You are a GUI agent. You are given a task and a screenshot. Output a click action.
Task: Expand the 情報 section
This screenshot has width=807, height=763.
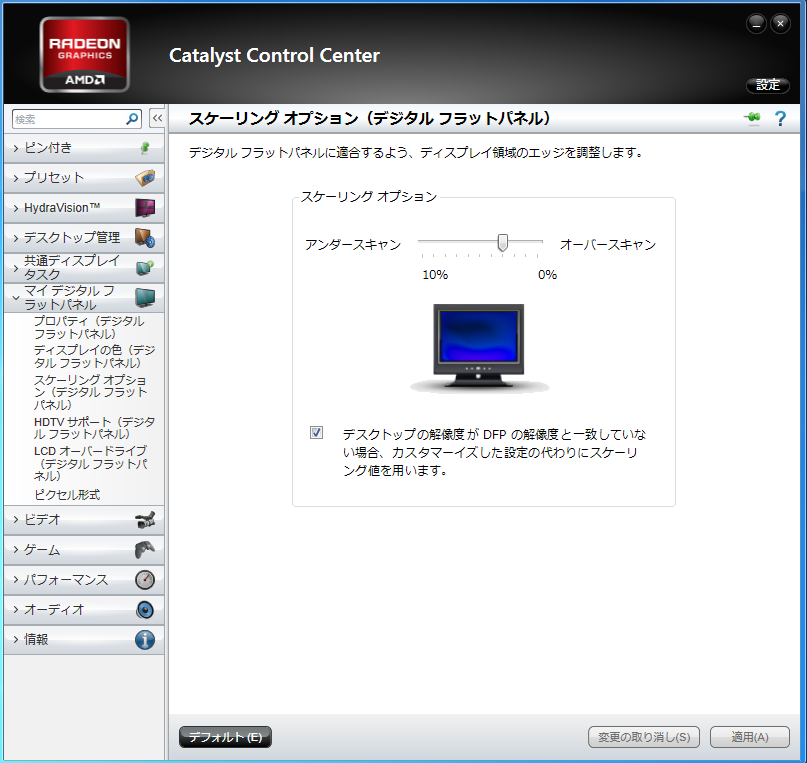pyautogui.click(x=84, y=640)
